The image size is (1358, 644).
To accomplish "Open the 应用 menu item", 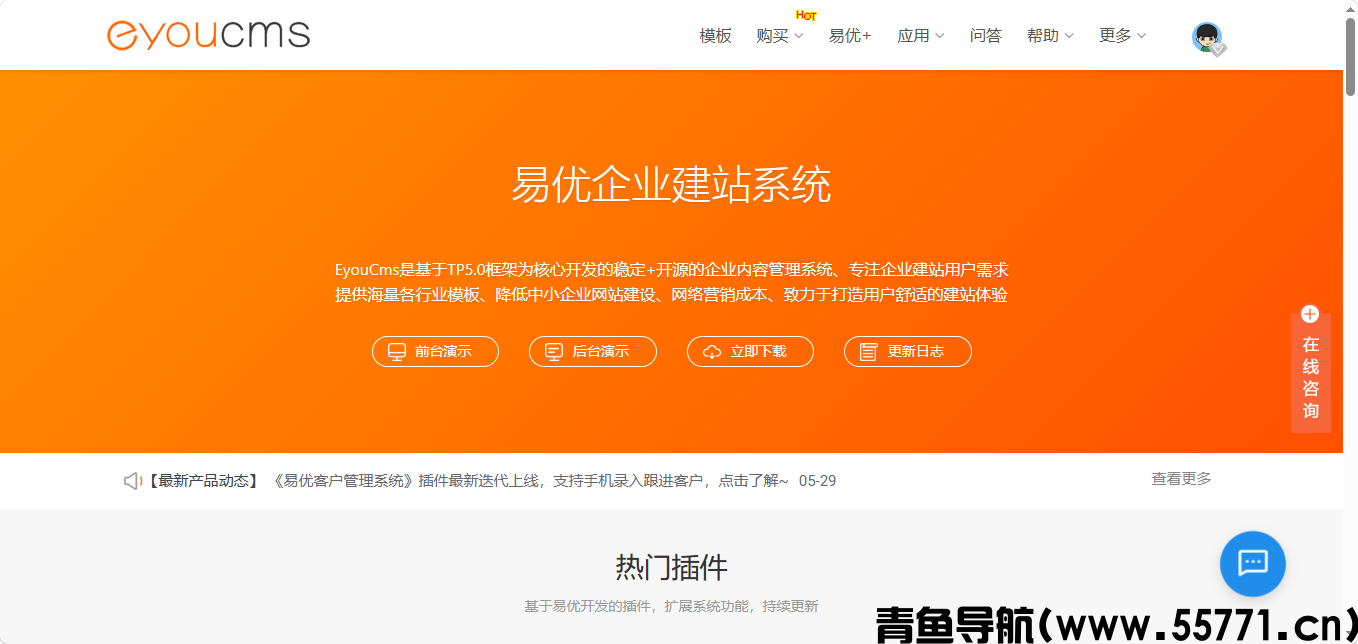I will coord(913,36).
